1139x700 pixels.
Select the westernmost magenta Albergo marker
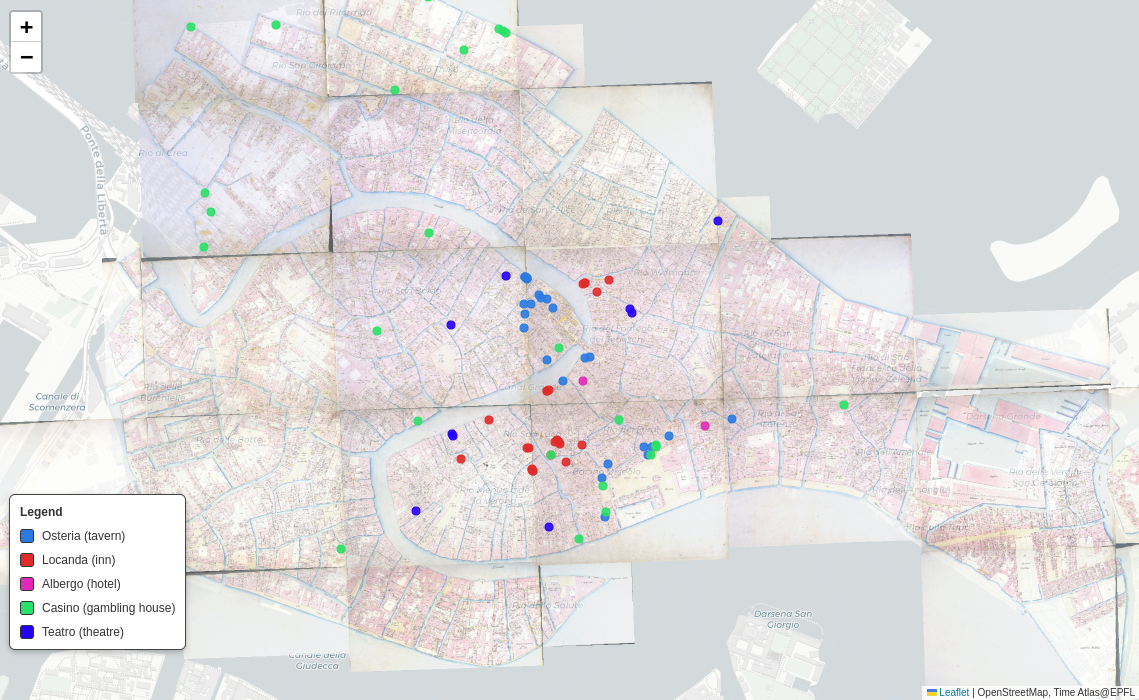point(583,381)
